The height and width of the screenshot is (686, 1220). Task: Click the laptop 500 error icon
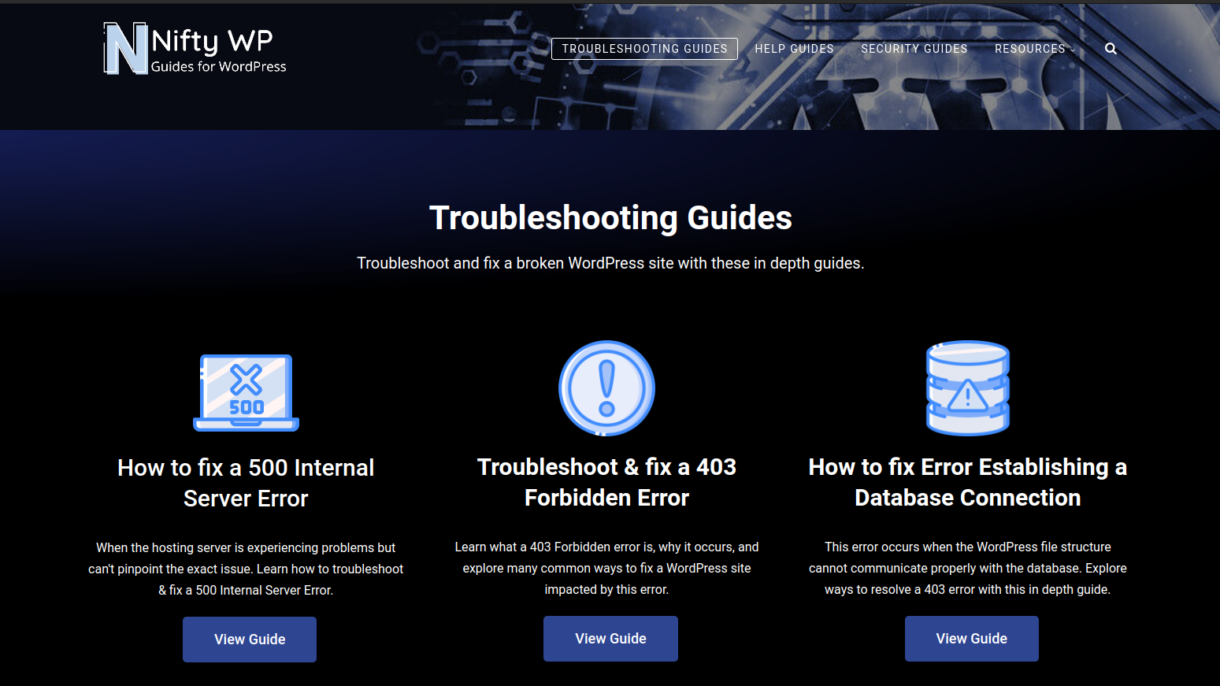pyautogui.click(x=246, y=392)
